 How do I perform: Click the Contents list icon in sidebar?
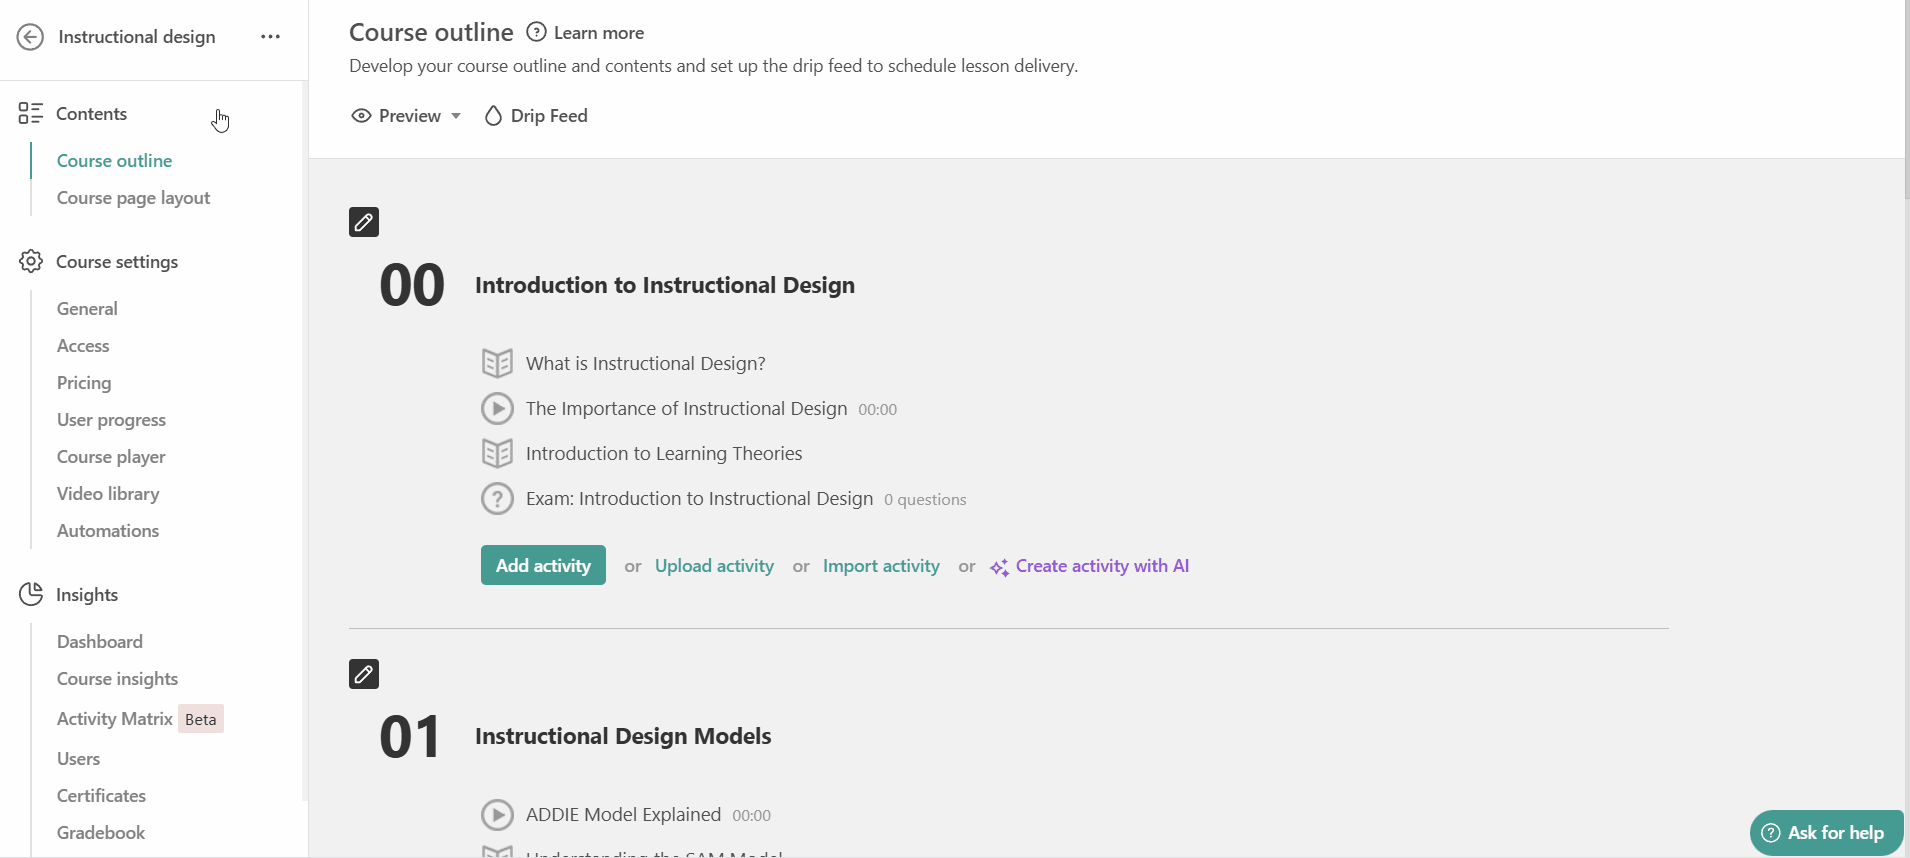[x=30, y=113]
